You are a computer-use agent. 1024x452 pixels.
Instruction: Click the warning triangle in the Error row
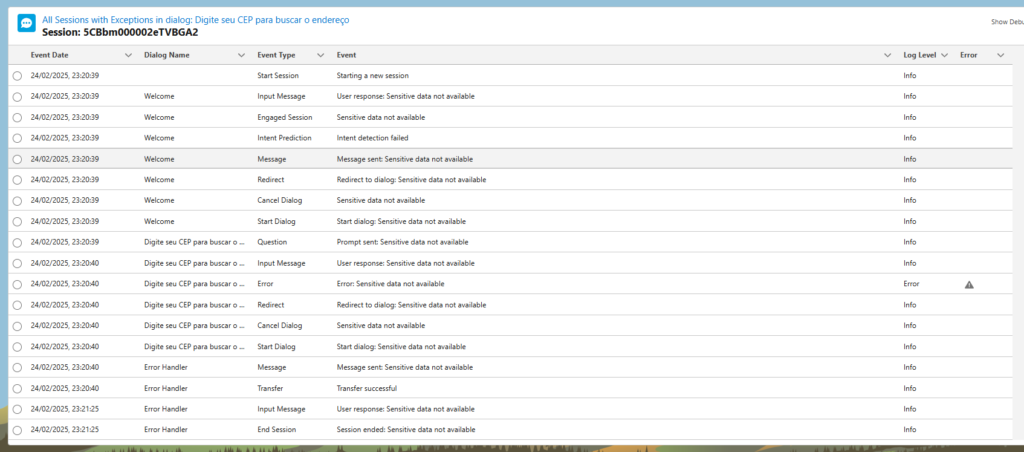pyautogui.click(x=968, y=284)
